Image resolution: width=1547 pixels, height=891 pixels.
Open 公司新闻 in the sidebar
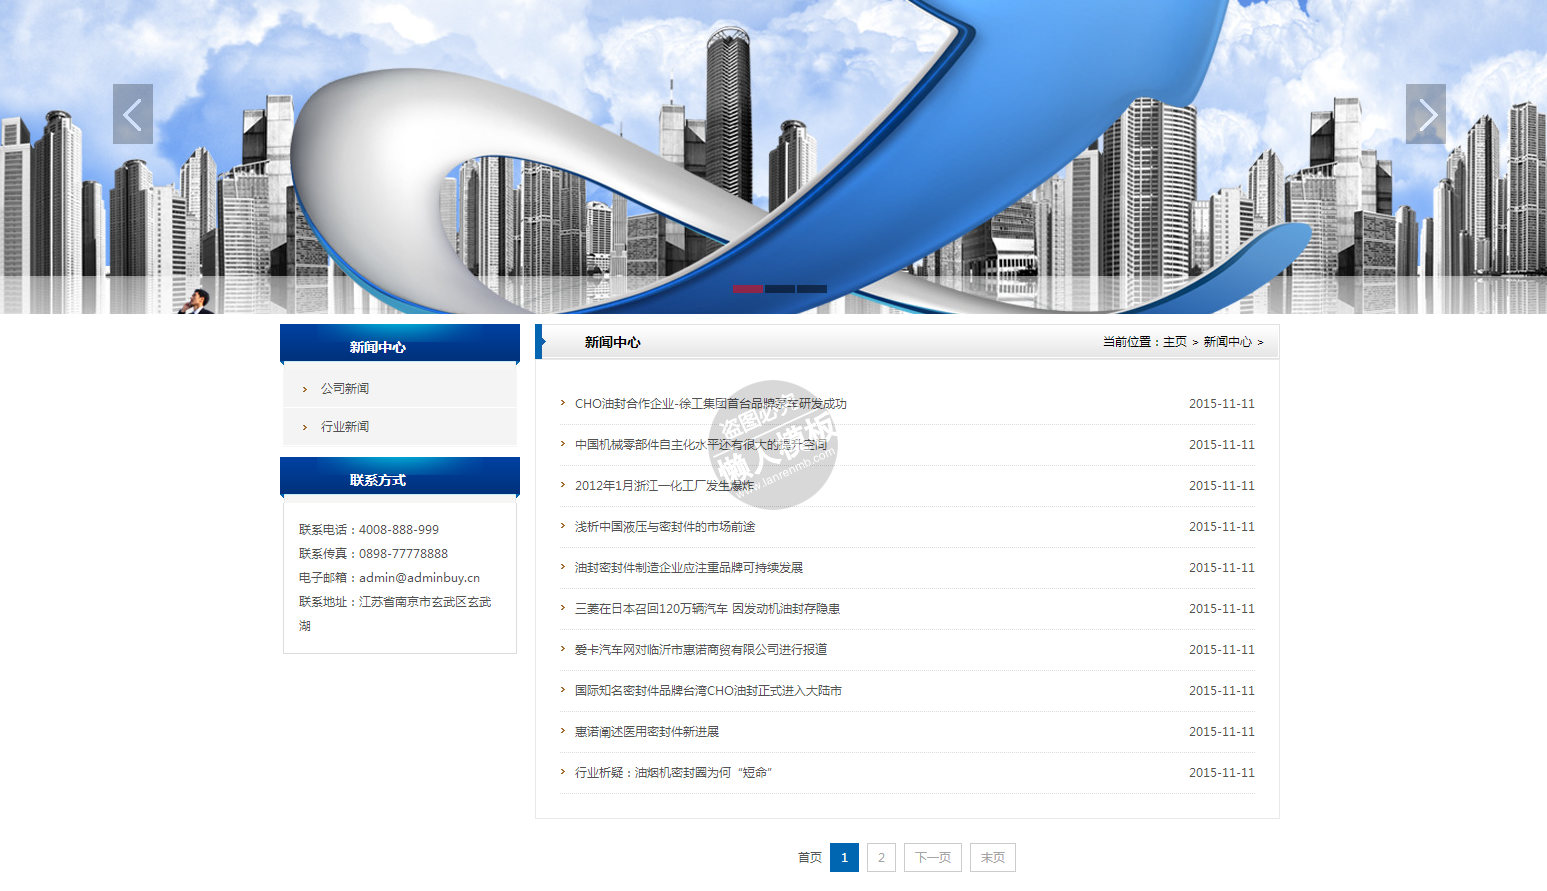click(345, 388)
